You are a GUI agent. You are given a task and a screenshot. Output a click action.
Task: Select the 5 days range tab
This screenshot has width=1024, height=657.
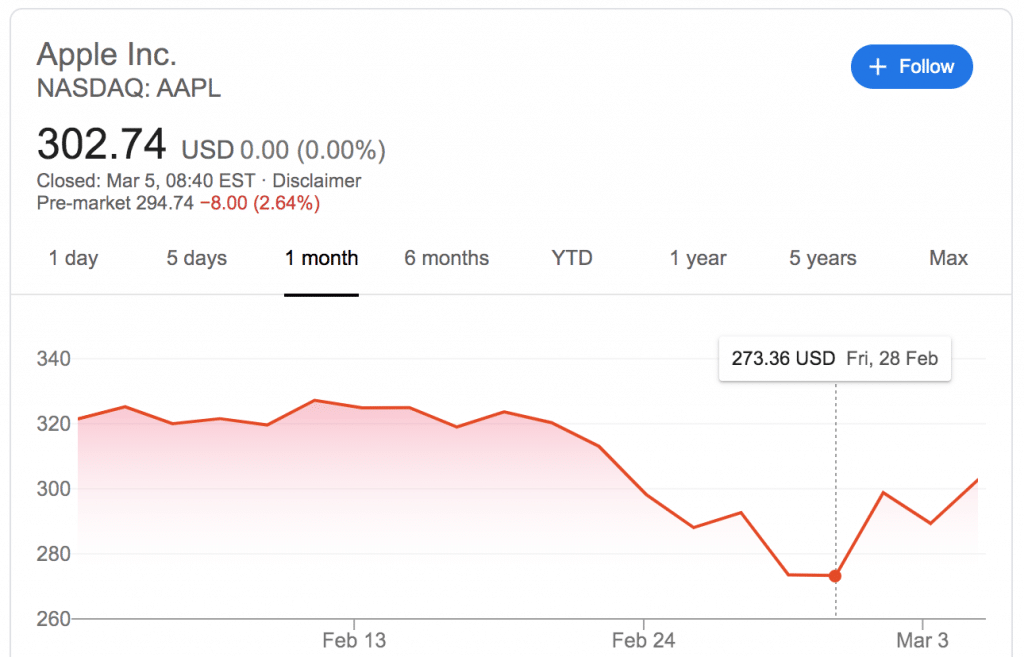(x=197, y=258)
